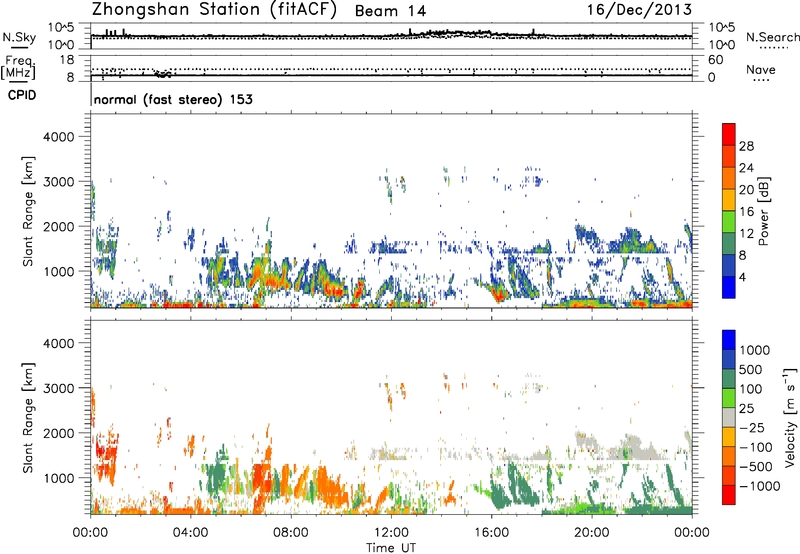Click the '16:00' time tick label

(x=491, y=533)
